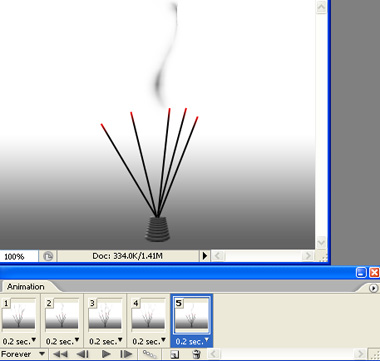Change frame 2 delay time
380x361 pixels.
[x=63, y=342]
